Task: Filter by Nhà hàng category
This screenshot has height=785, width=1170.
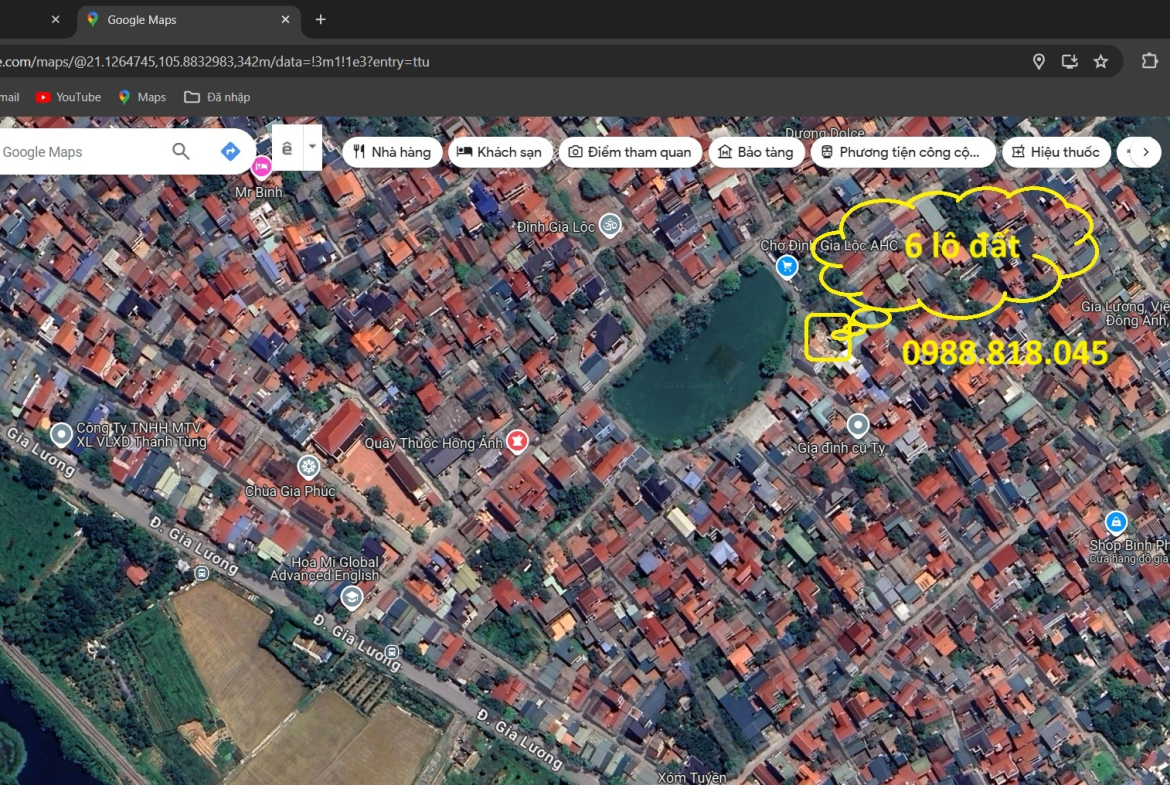Action: click(x=392, y=152)
